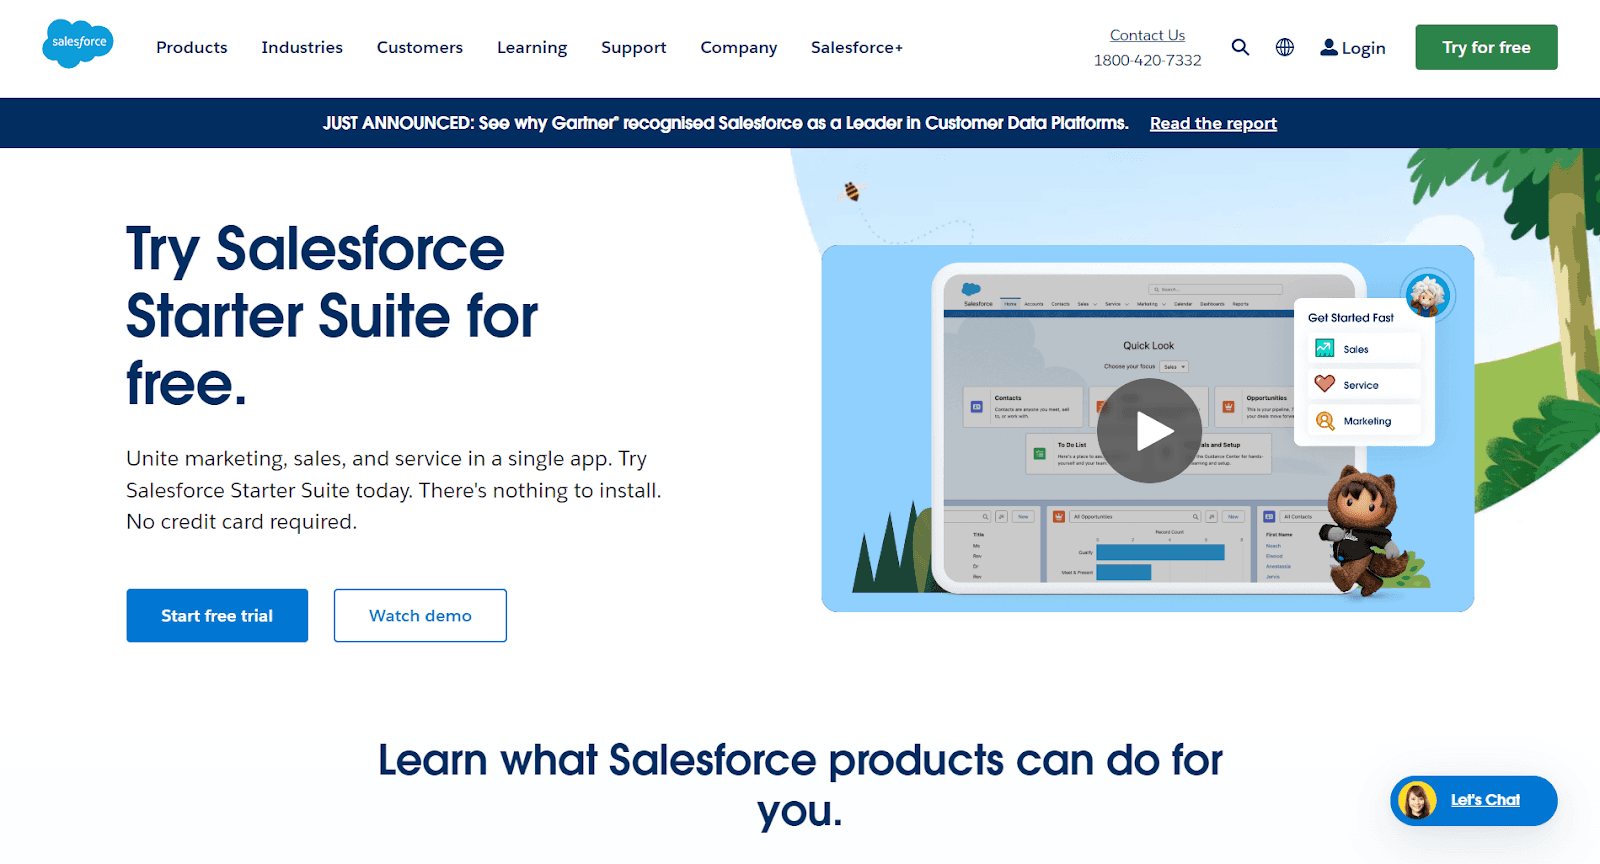Click the JUST ANNOUNCED banner text
Screen dimensions: 1600x864
(x=725, y=123)
